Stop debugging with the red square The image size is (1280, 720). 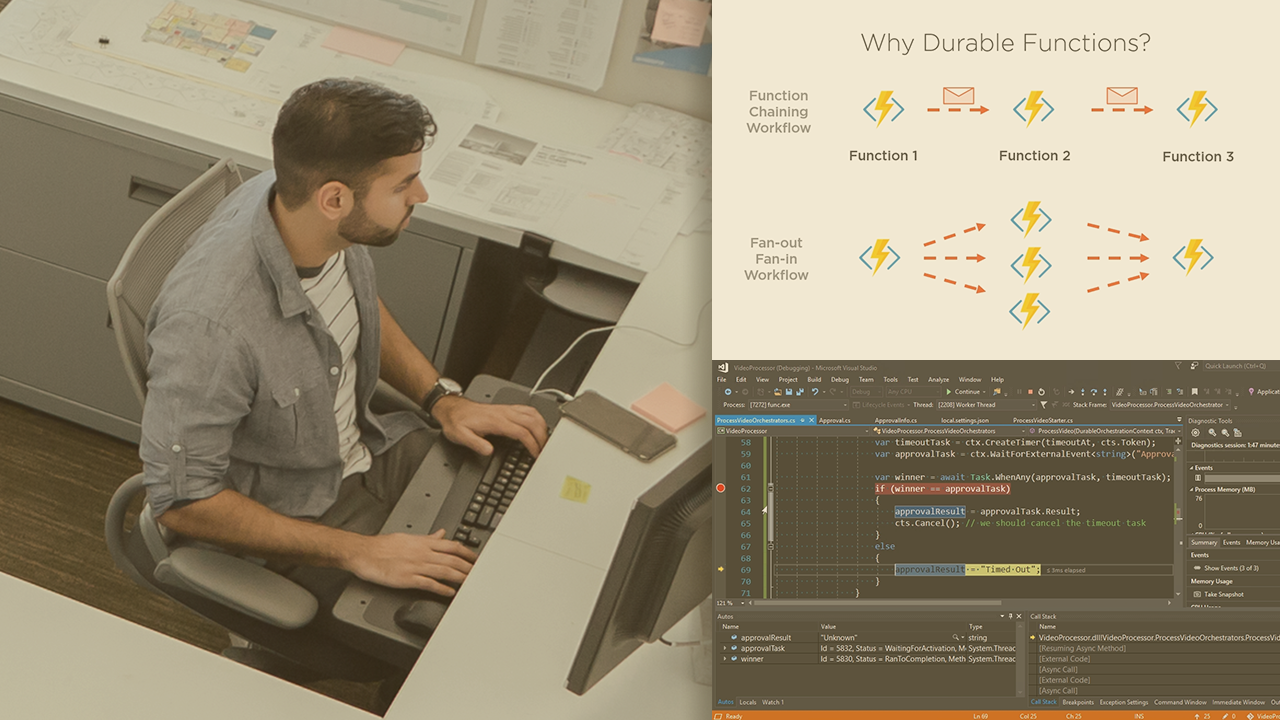(1031, 392)
